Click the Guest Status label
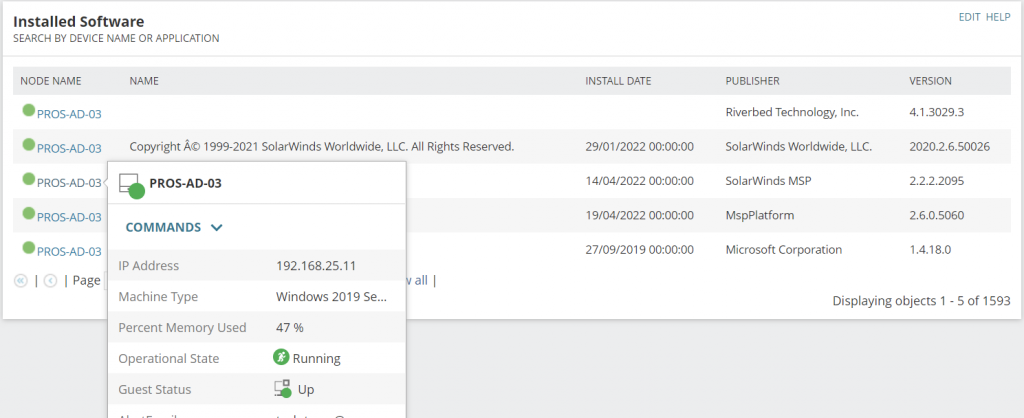The width and height of the screenshot is (1024, 418). coord(155,389)
